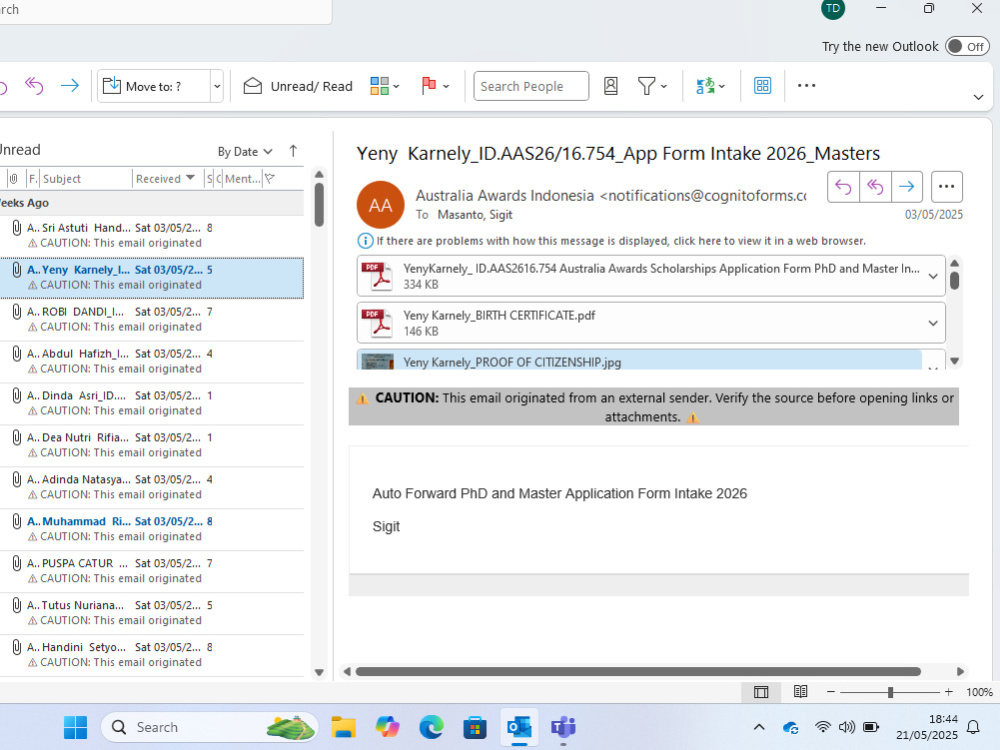The width and height of the screenshot is (1000, 750).
Task: Click the Mention column header
Action: 242,179
